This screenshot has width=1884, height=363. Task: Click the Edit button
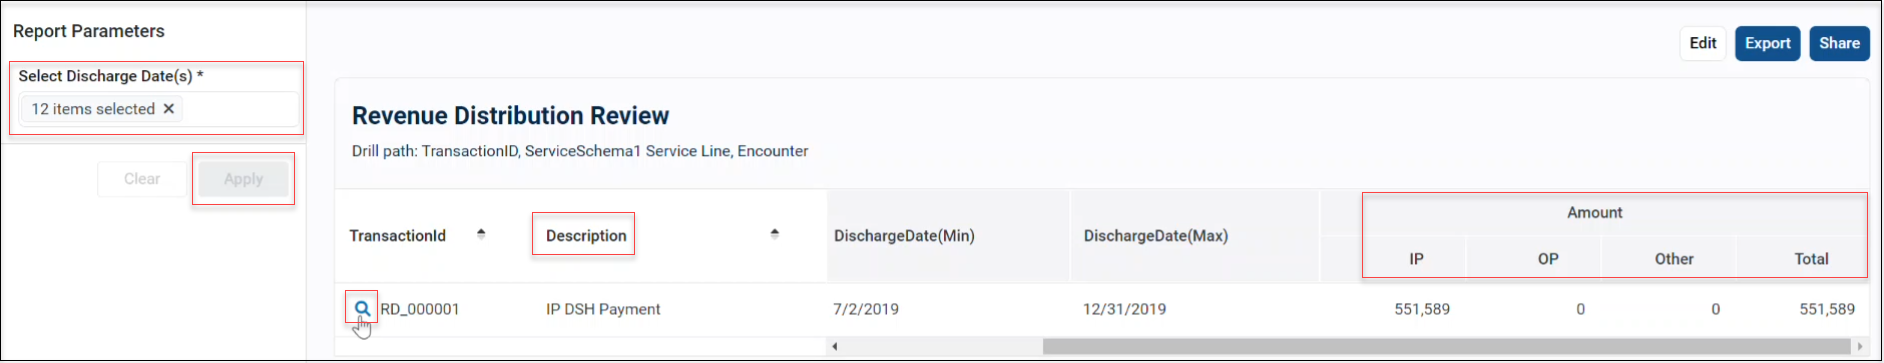pyautogui.click(x=1702, y=43)
